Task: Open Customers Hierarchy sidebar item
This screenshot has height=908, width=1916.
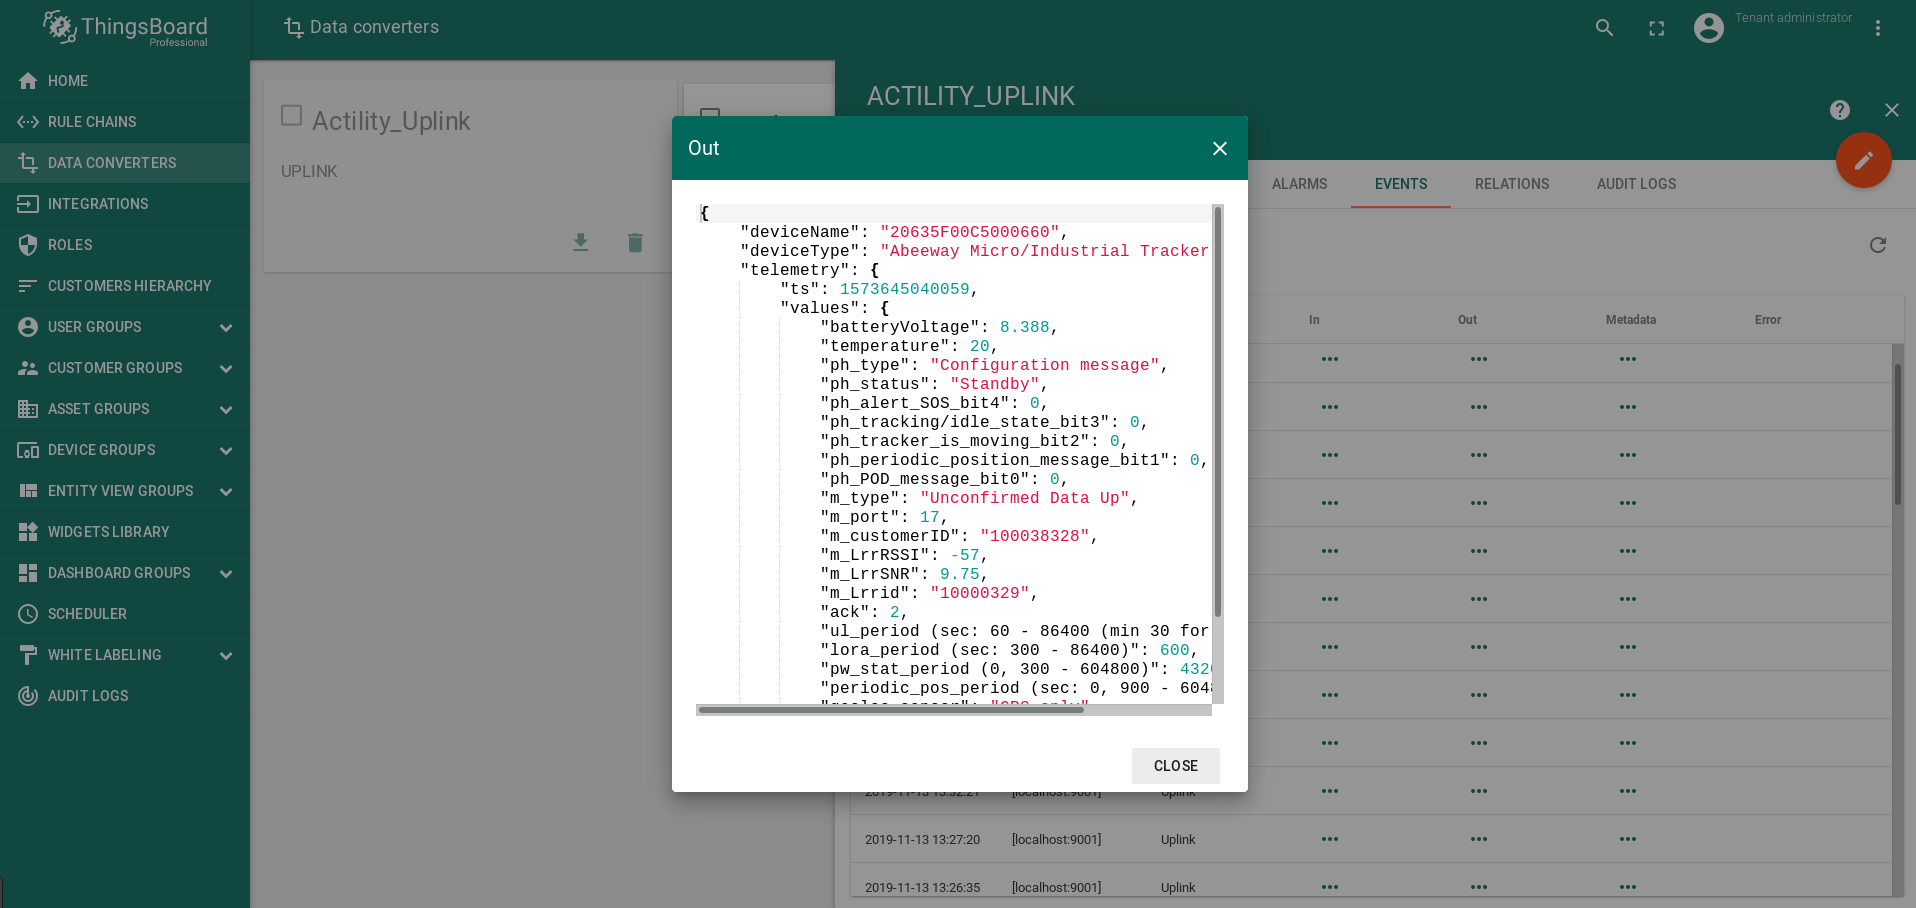Action: [x=125, y=286]
